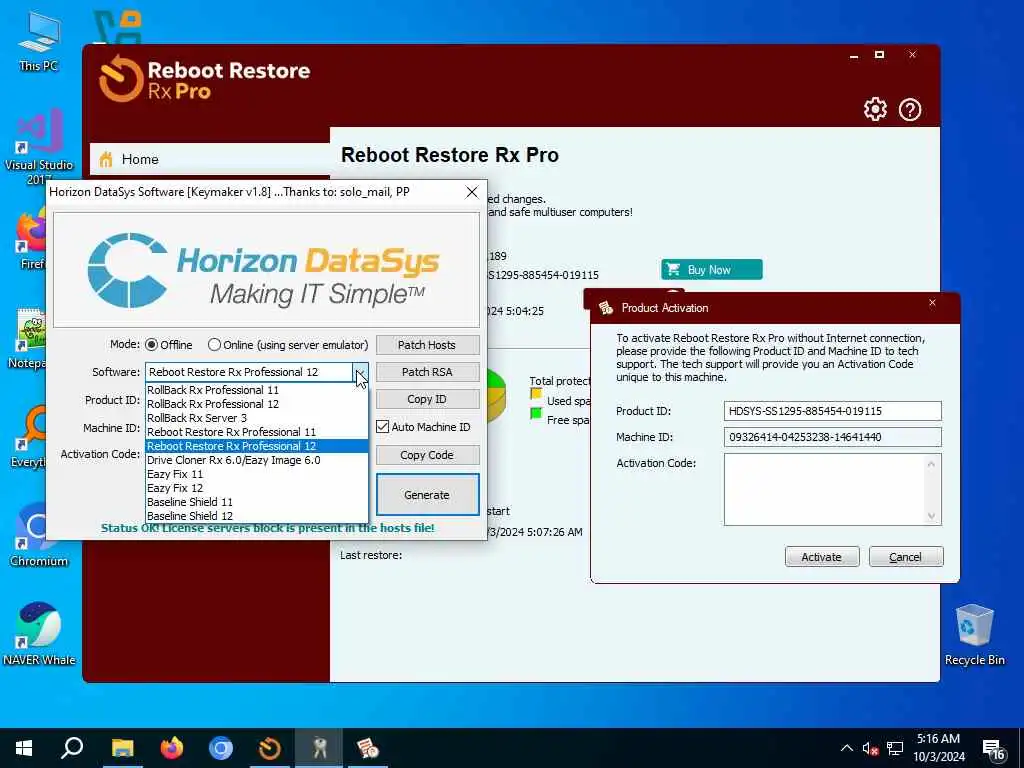
Task: Open Firefox from the taskbar
Action: [x=172, y=748]
